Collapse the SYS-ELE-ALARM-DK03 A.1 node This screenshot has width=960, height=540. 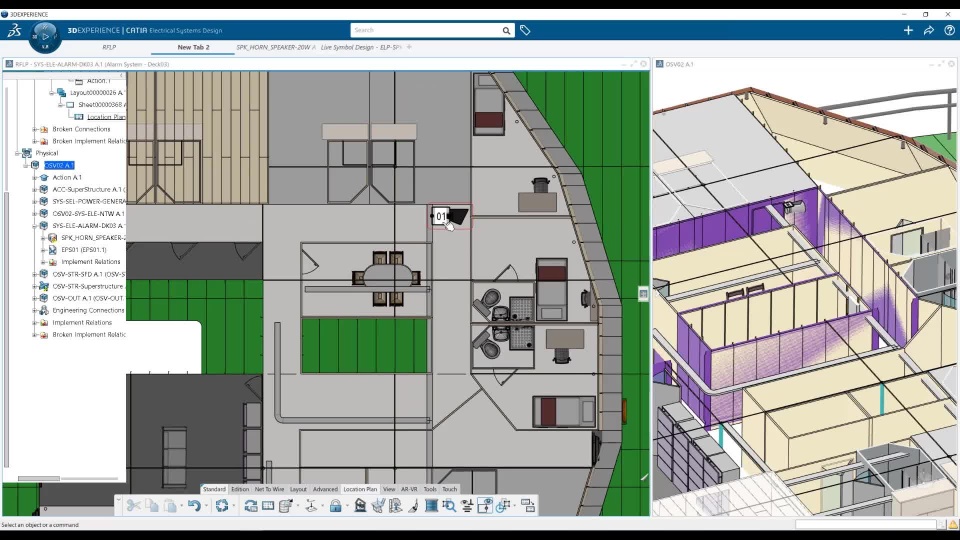[x=35, y=225]
